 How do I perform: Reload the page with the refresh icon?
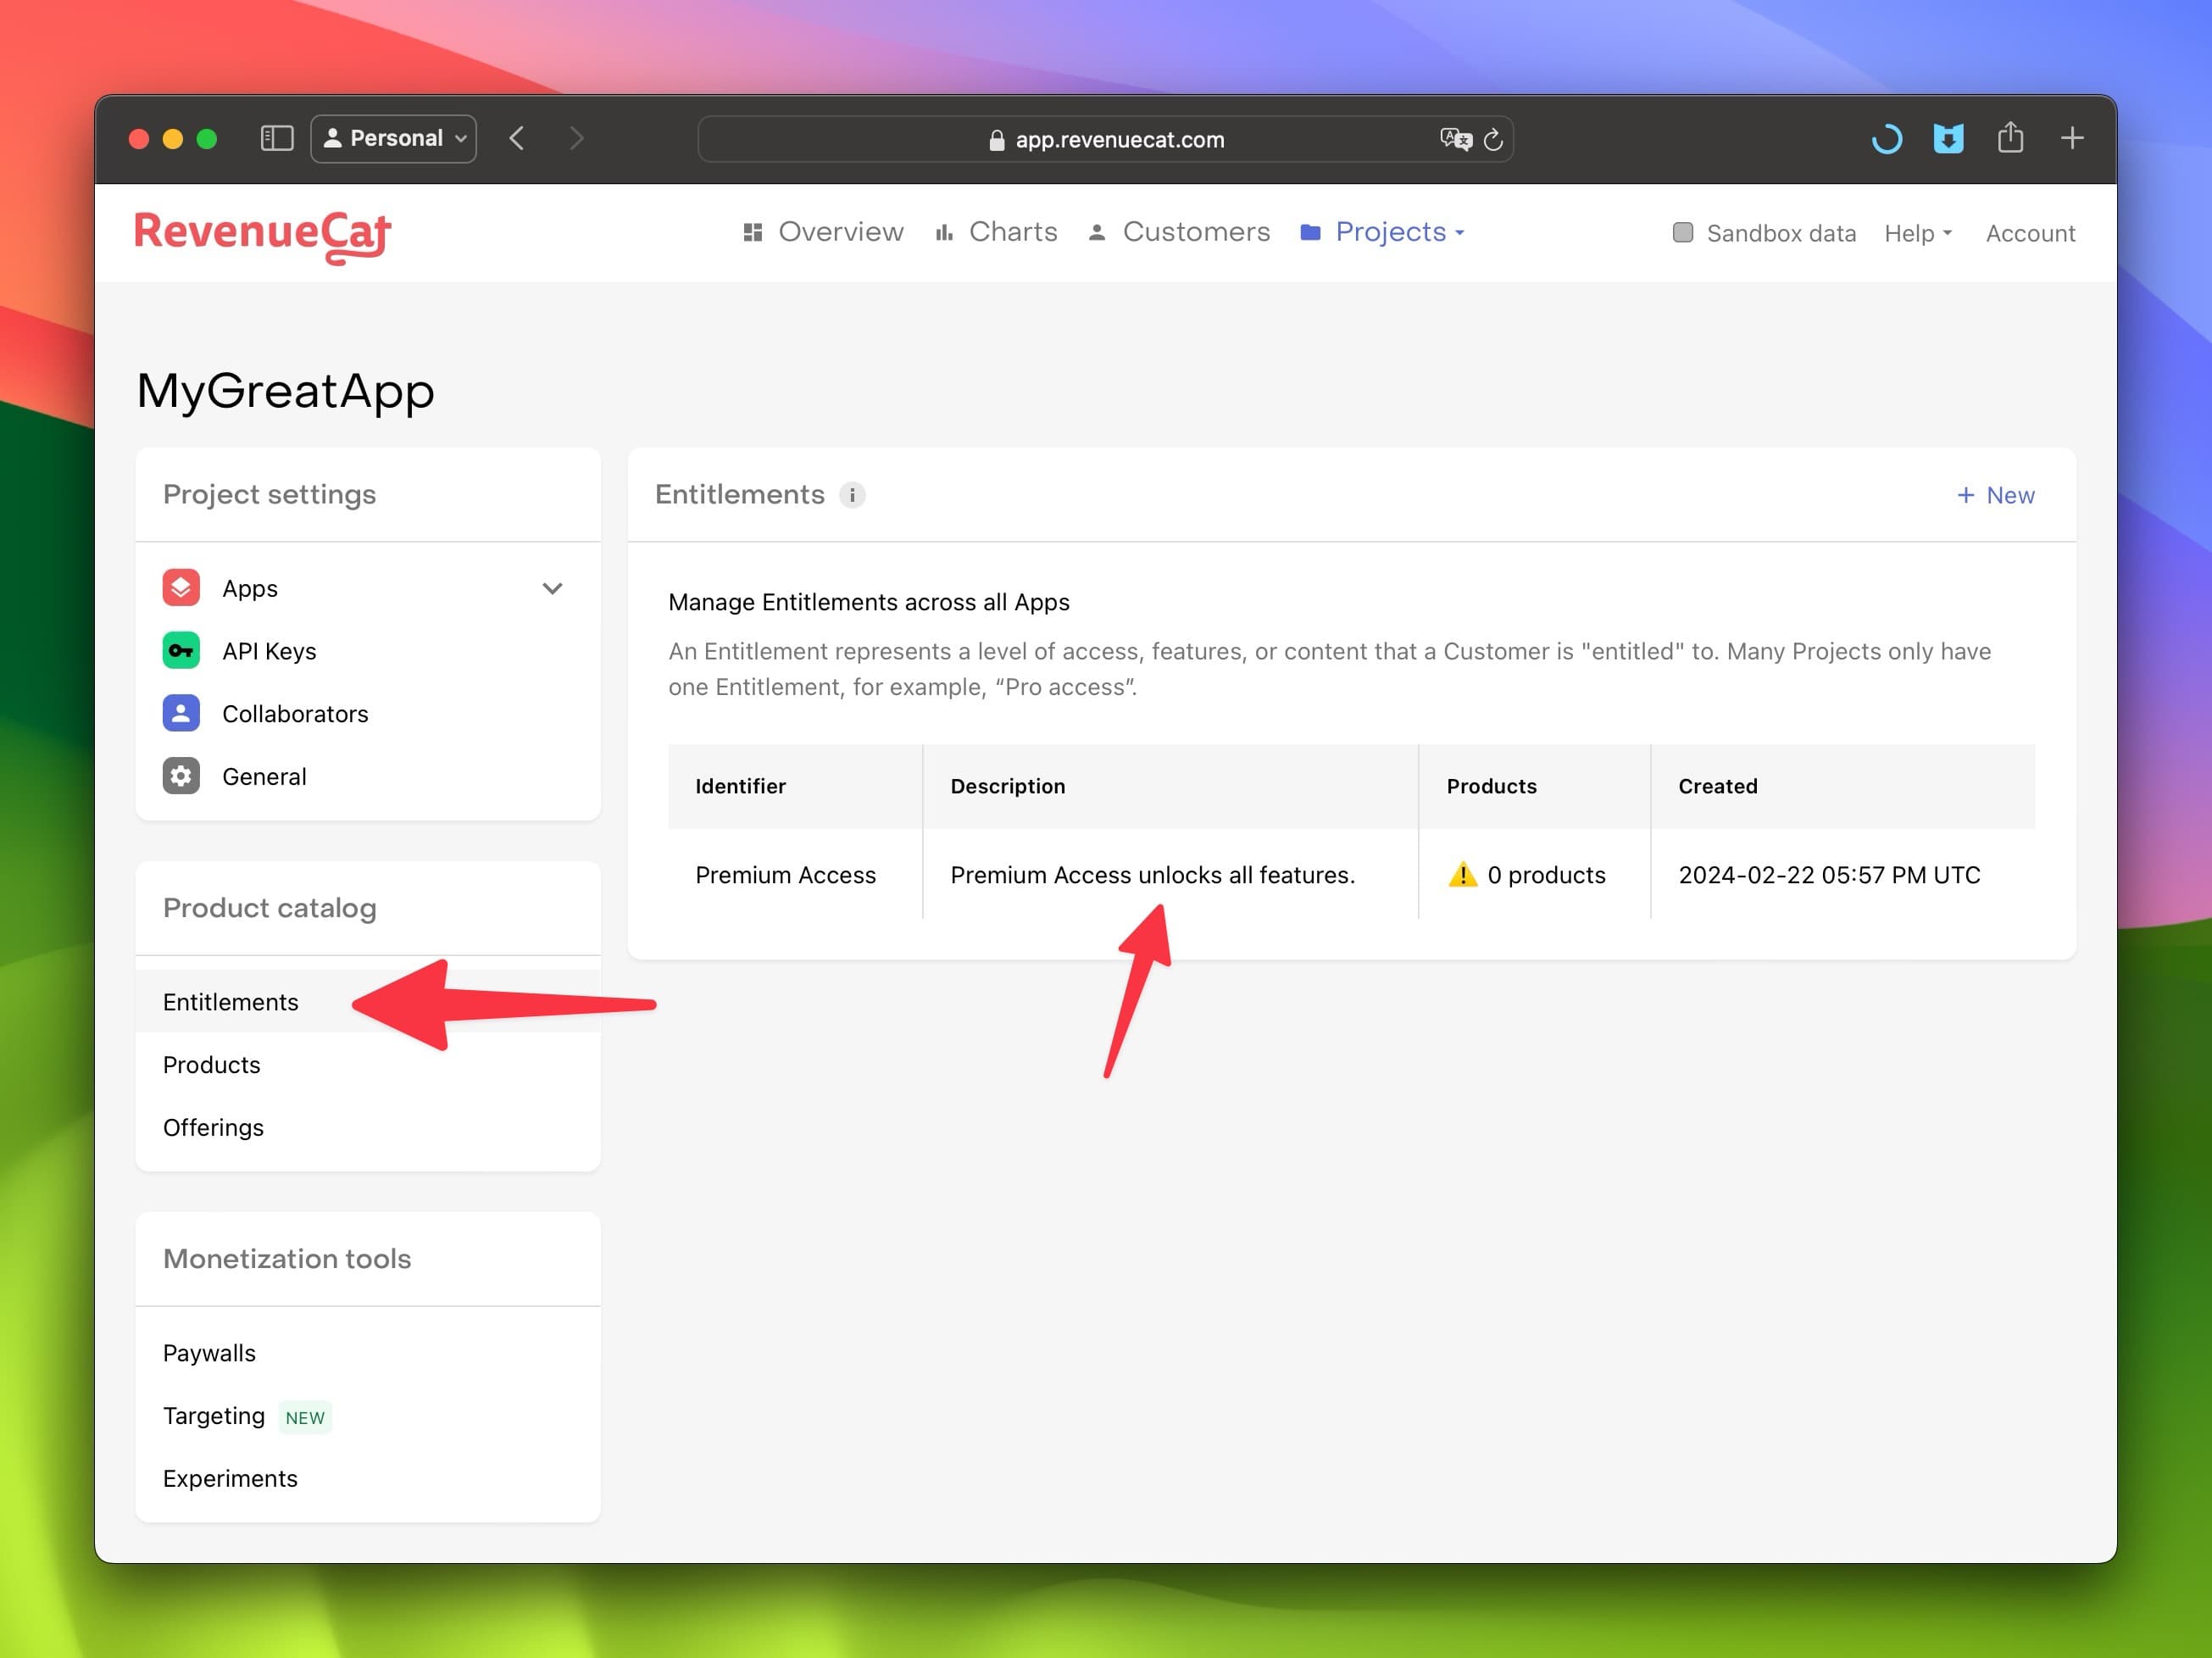(1493, 139)
